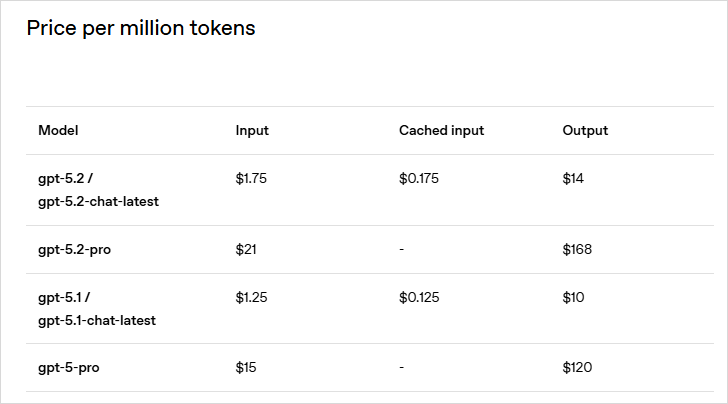Click the $14 output price
Image resolution: width=728 pixels, height=404 pixels.
click(573, 179)
